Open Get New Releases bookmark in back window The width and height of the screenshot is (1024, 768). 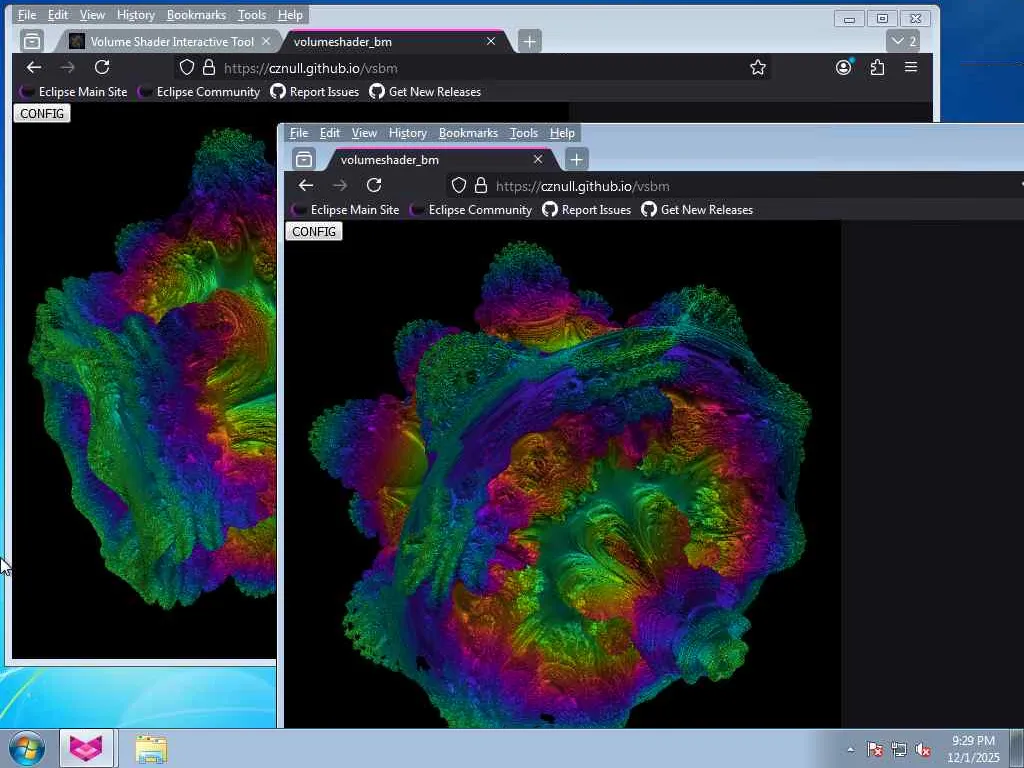pos(426,91)
